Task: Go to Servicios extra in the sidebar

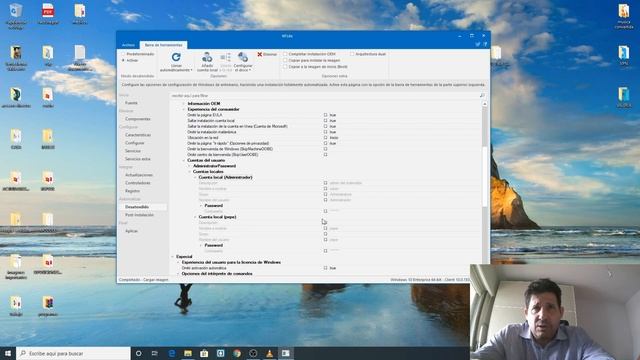Action: pos(138,159)
